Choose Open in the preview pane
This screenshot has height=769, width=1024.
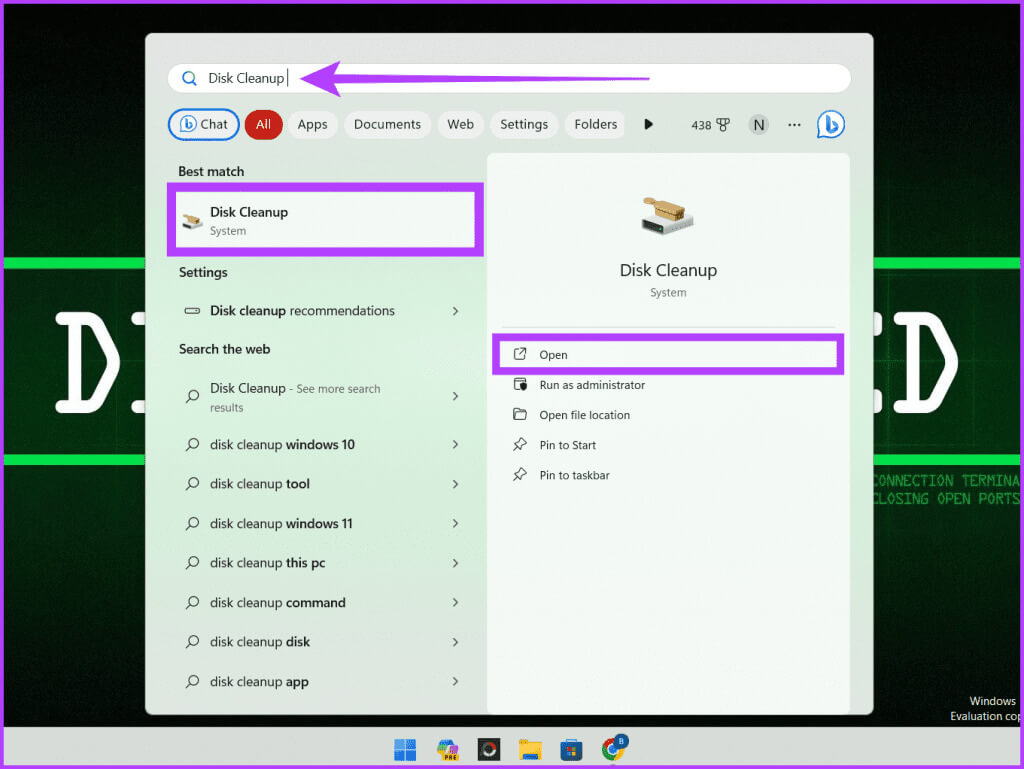[668, 354]
